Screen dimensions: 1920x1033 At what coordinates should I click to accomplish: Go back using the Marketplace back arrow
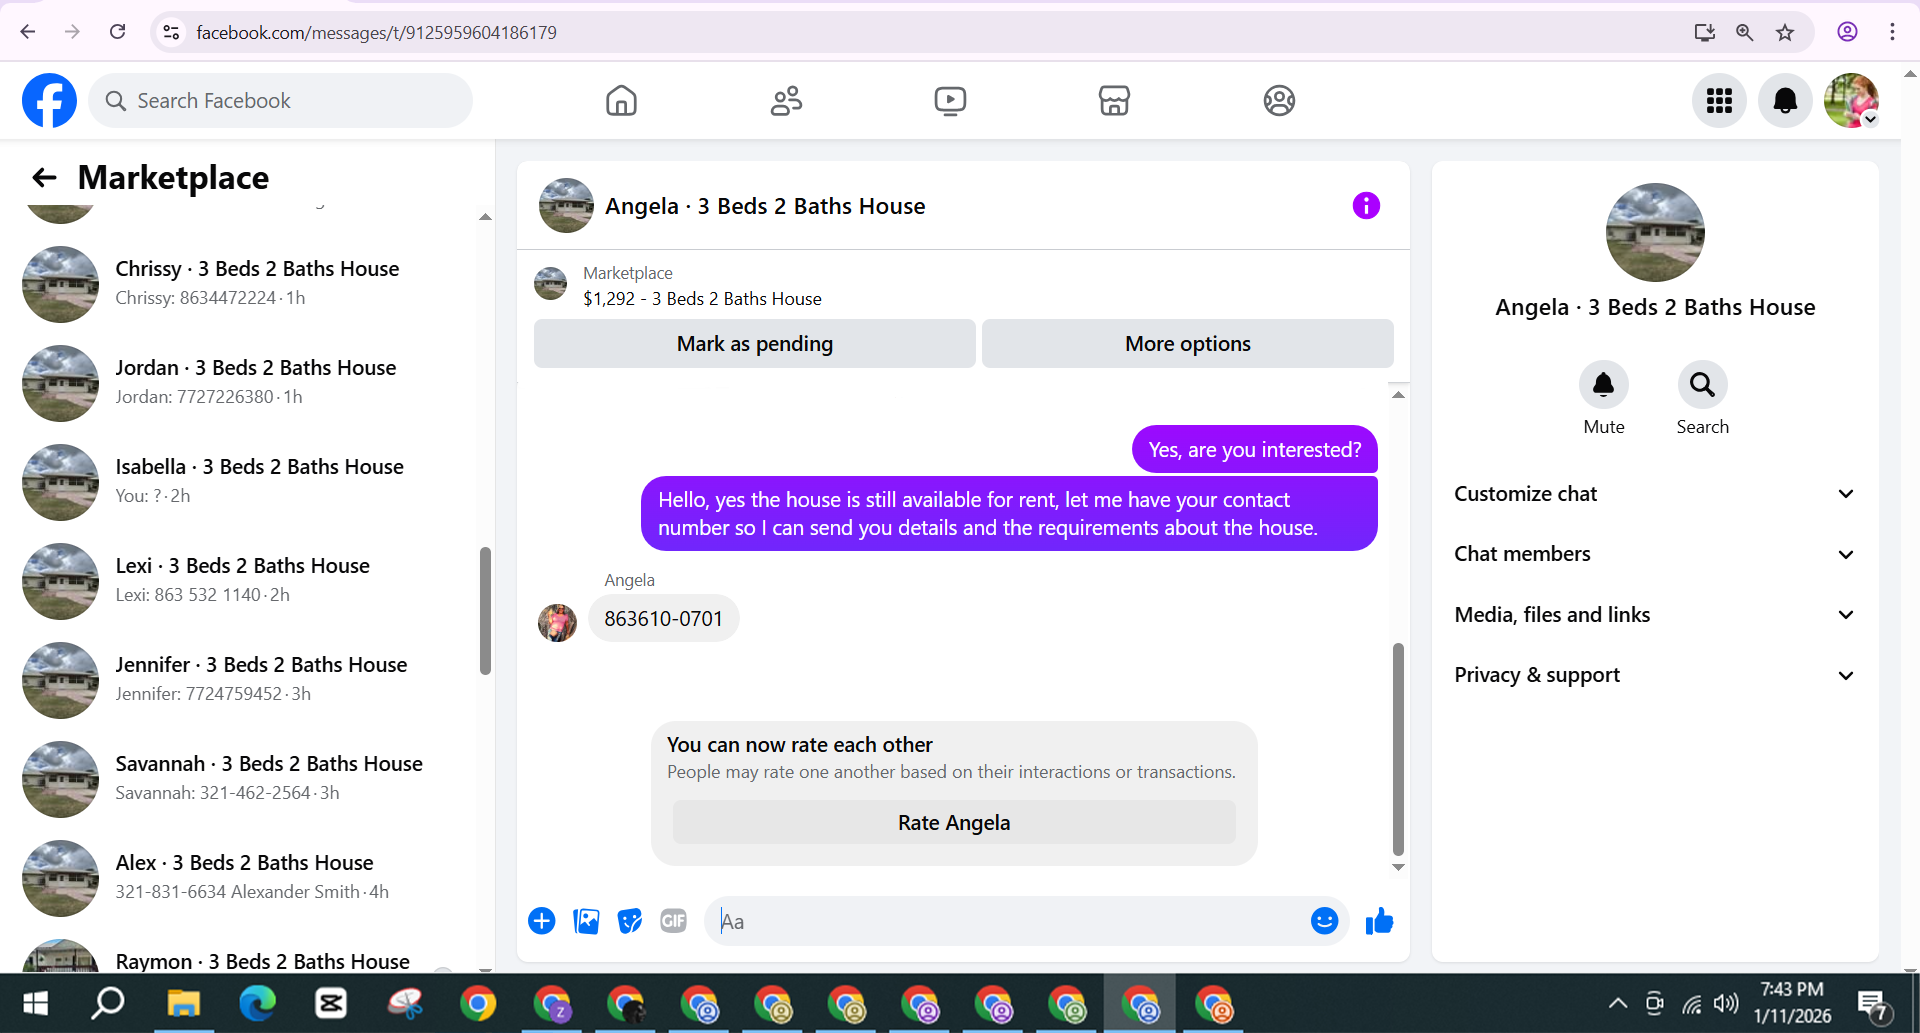pyautogui.click(x=44, y=178)
